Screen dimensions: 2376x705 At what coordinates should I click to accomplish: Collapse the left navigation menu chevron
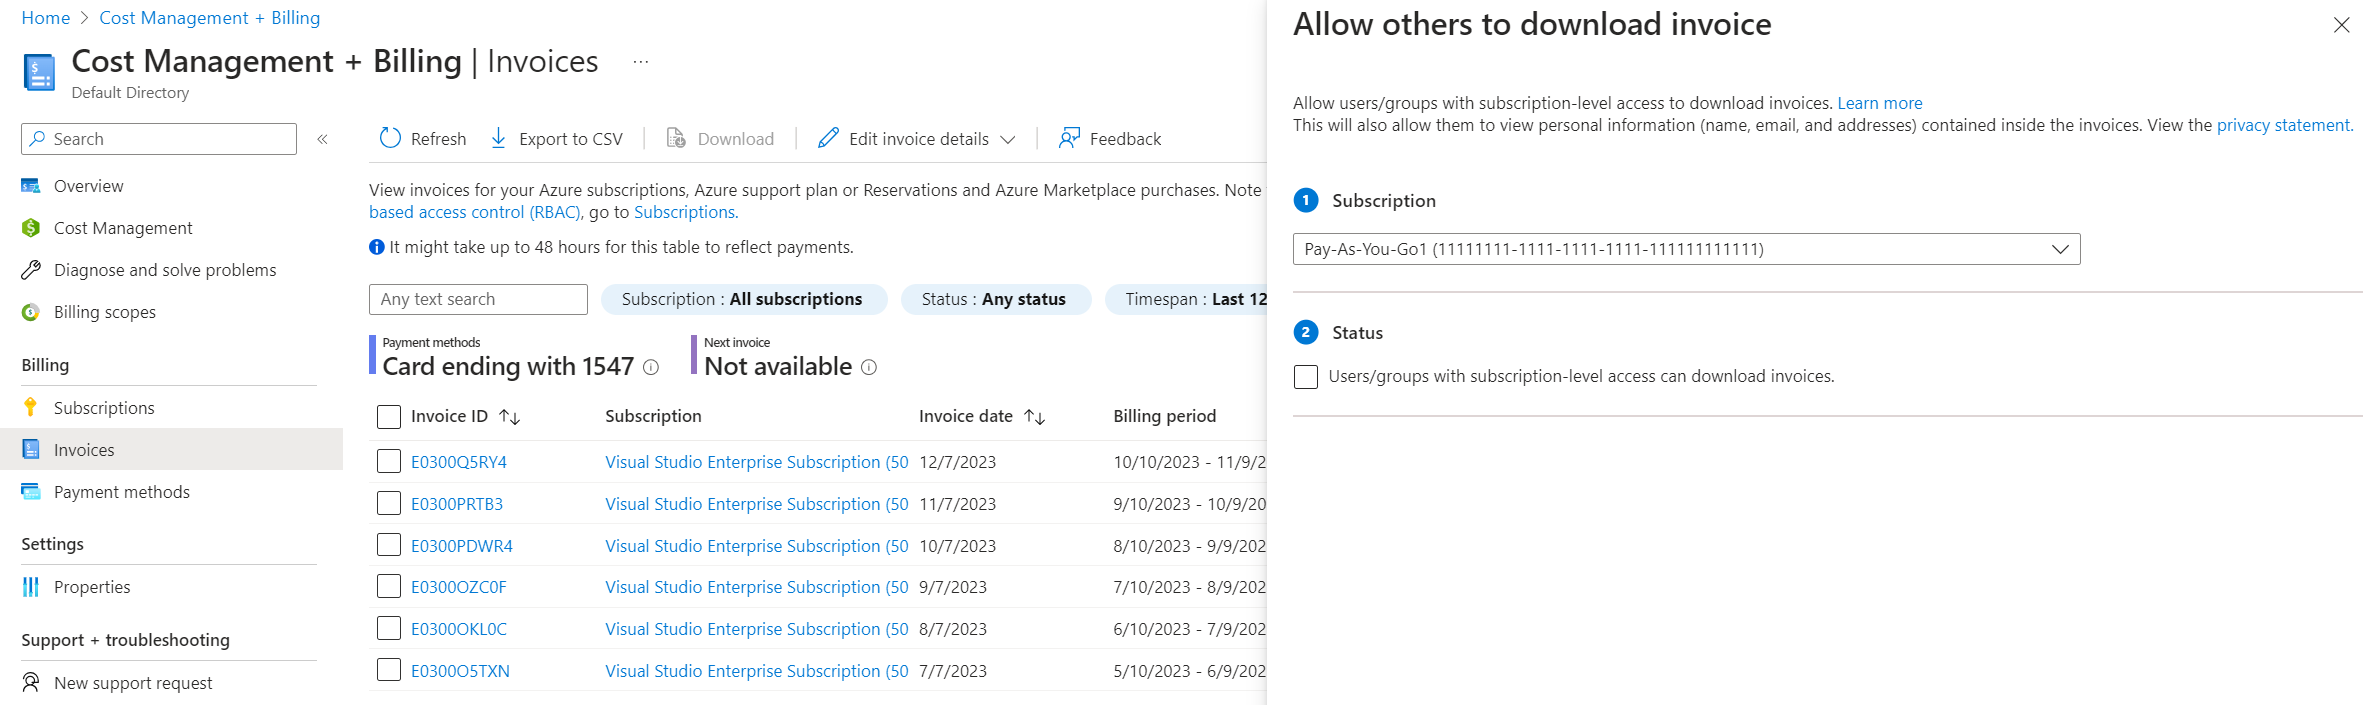click(322, 139)
